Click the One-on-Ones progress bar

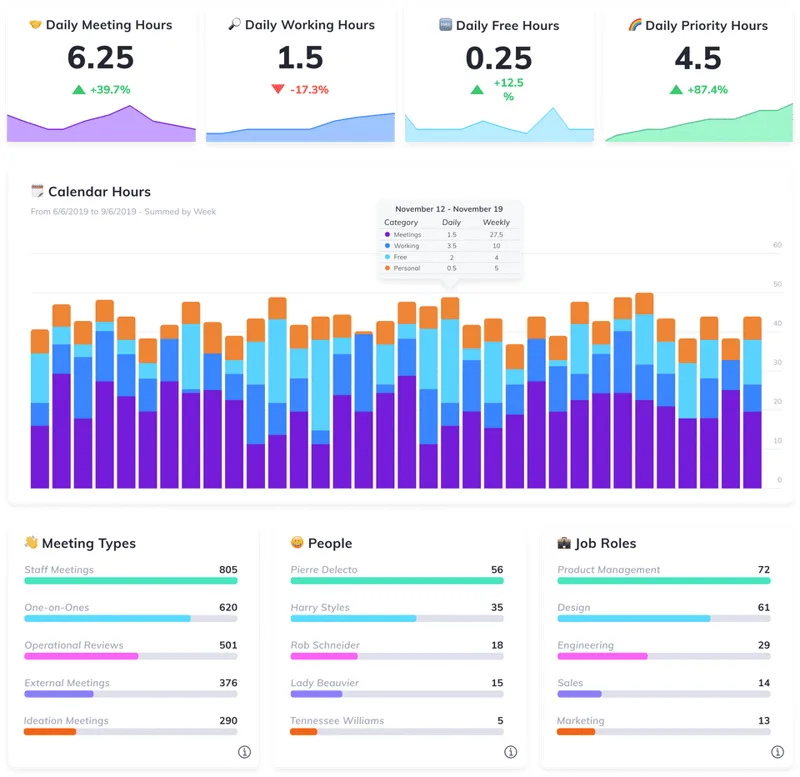click(131, 618)
